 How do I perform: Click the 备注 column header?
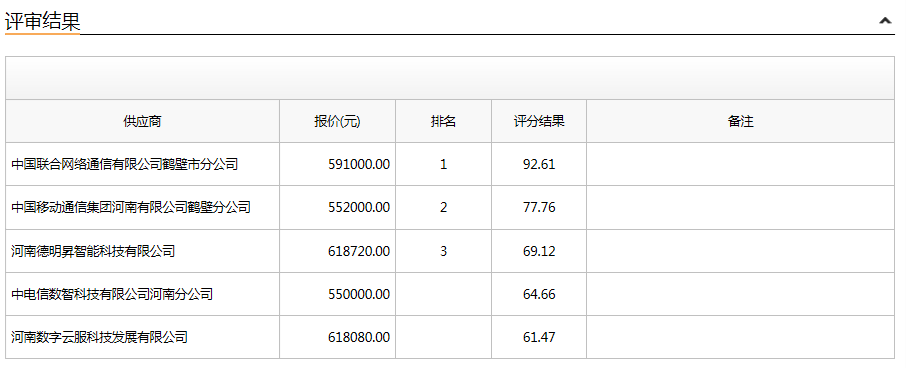(x=740, y=121)
